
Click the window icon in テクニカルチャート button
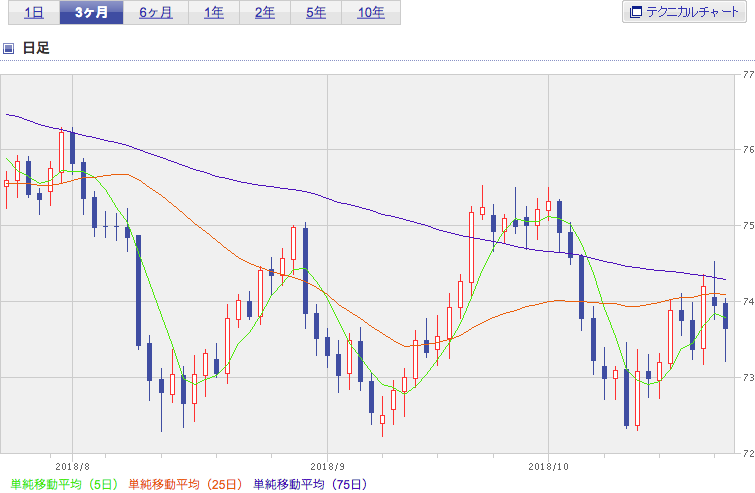pos(636,12)
